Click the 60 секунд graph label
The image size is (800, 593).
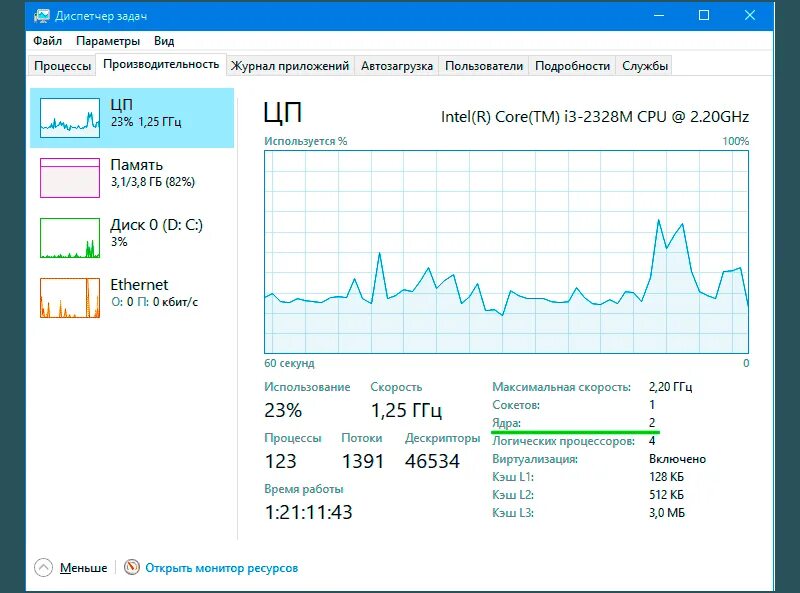pyautogui.click(x=289, y=363)
